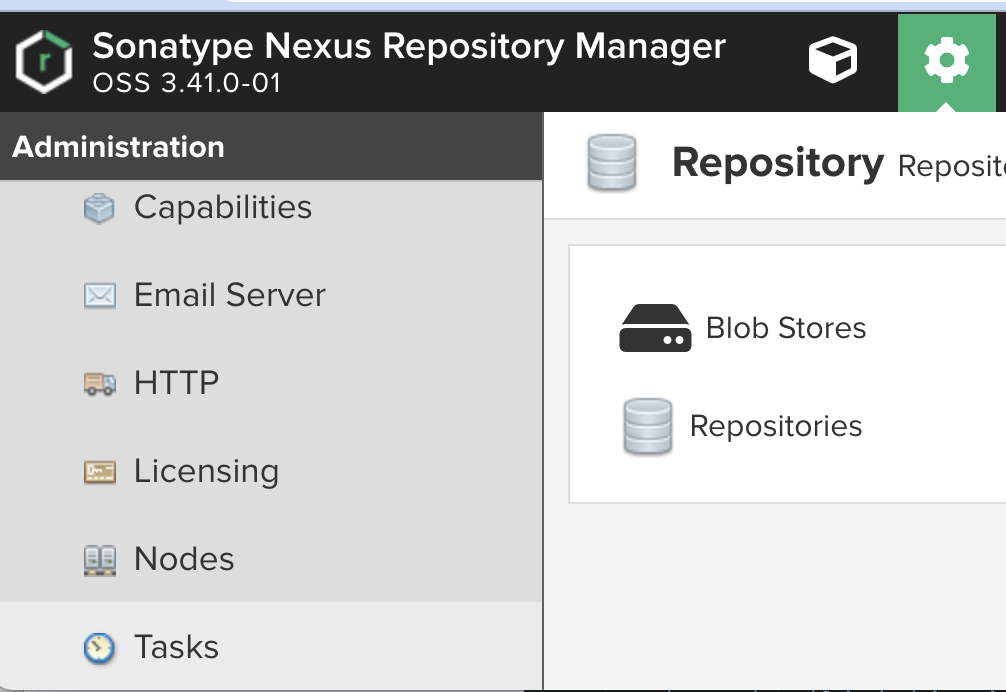The image size is (1006, 692).
Task: Click the Licensing key card icon
Action: pyautogui.click(x=99, y=471)
